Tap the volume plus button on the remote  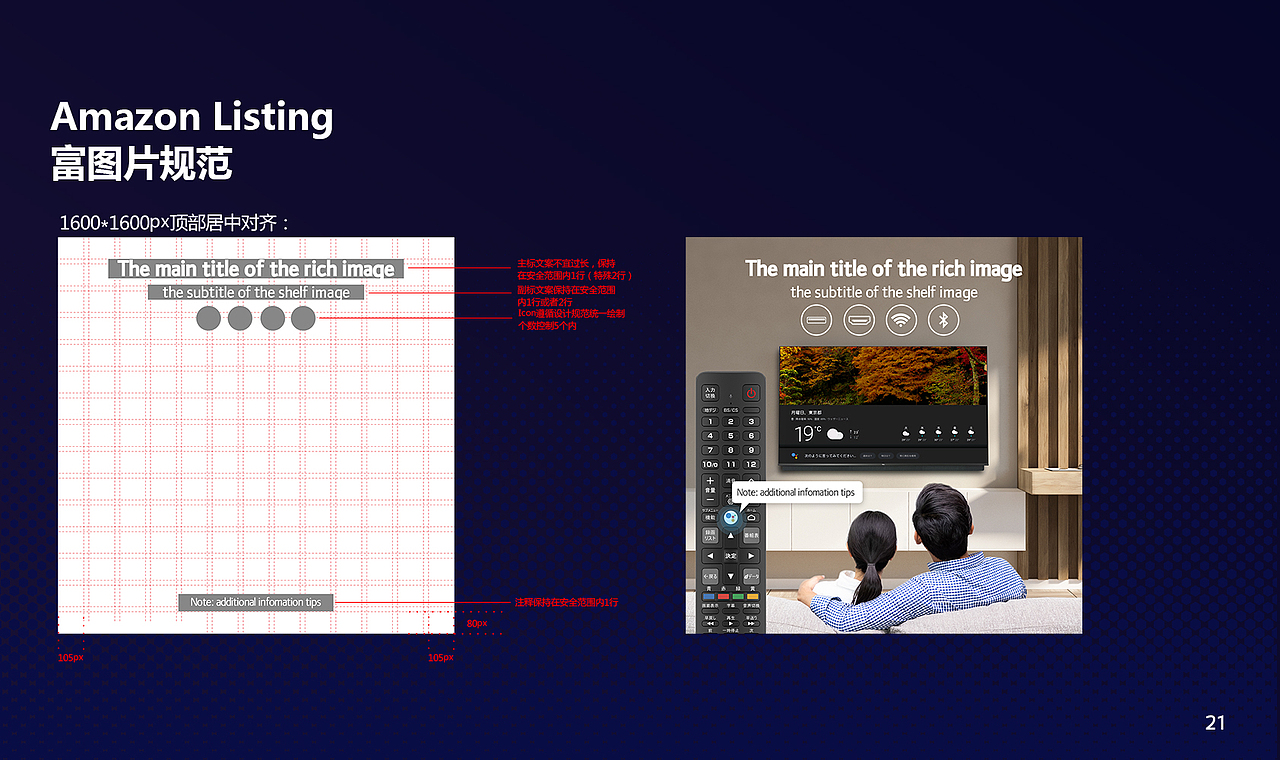tap(710, 481)
